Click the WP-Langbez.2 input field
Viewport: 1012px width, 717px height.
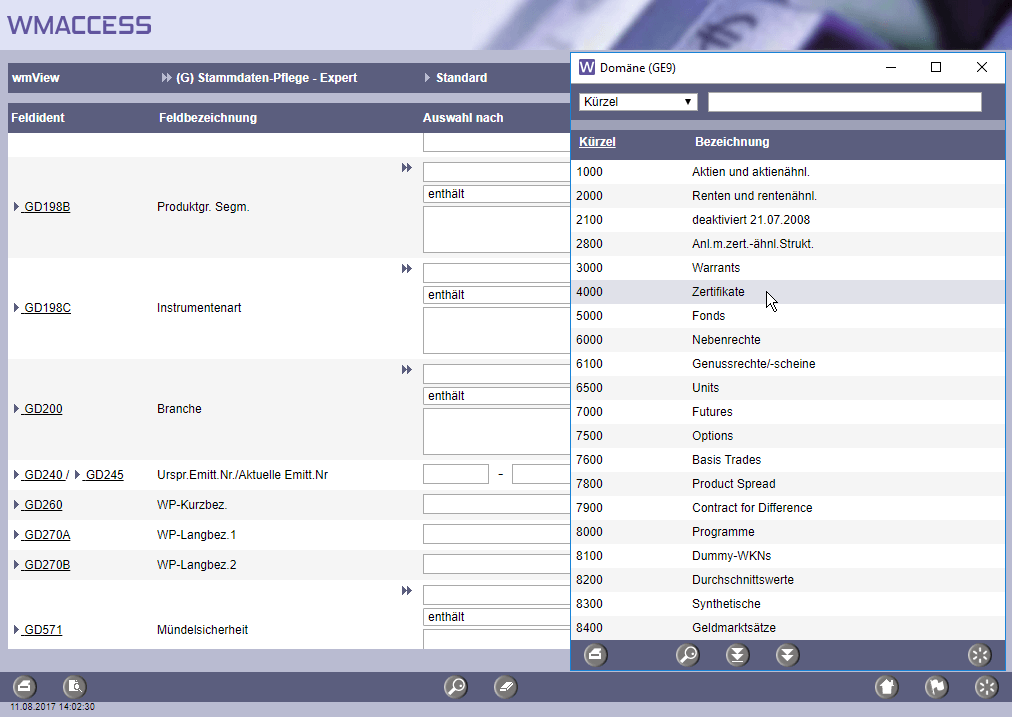(x=496, y=564)
